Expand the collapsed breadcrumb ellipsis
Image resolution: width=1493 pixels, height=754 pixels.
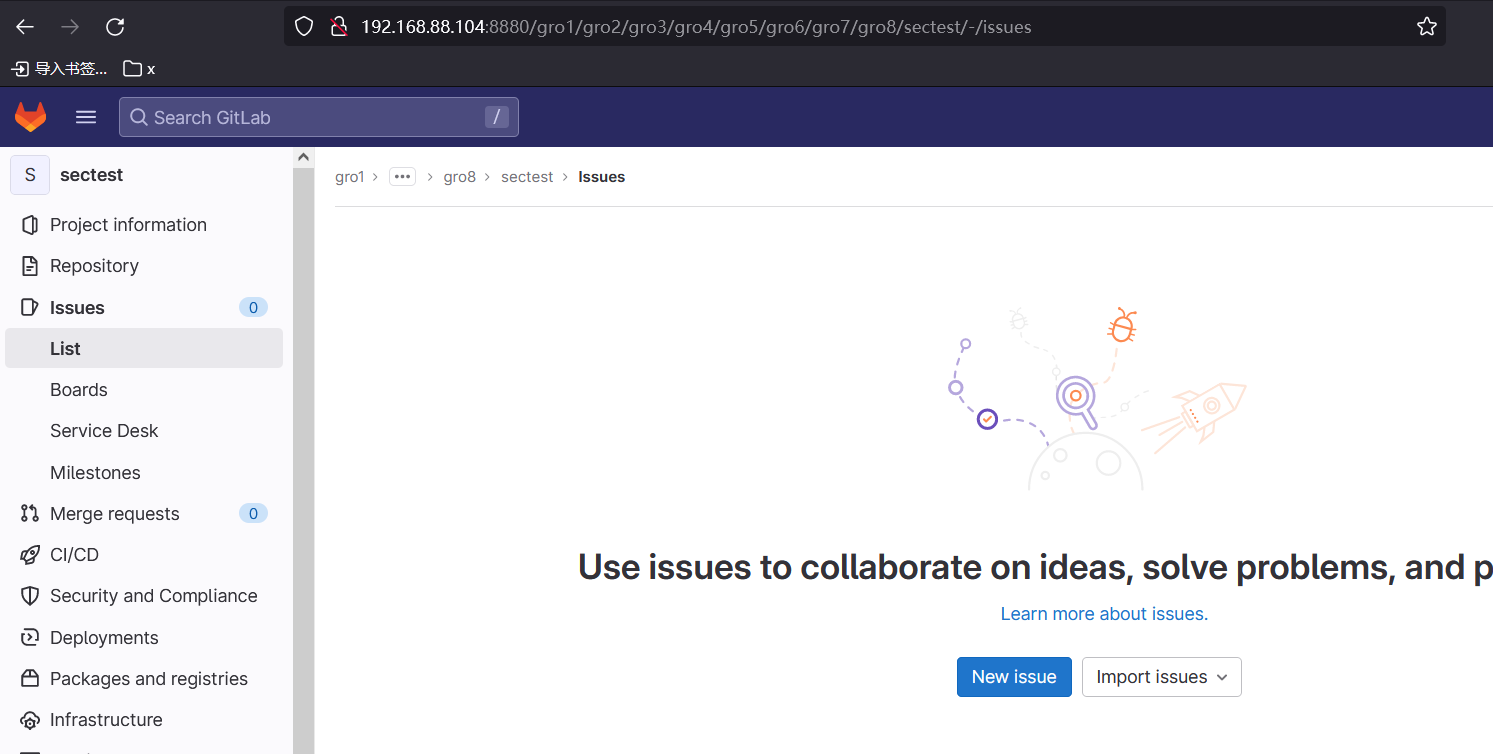point(402,177)
